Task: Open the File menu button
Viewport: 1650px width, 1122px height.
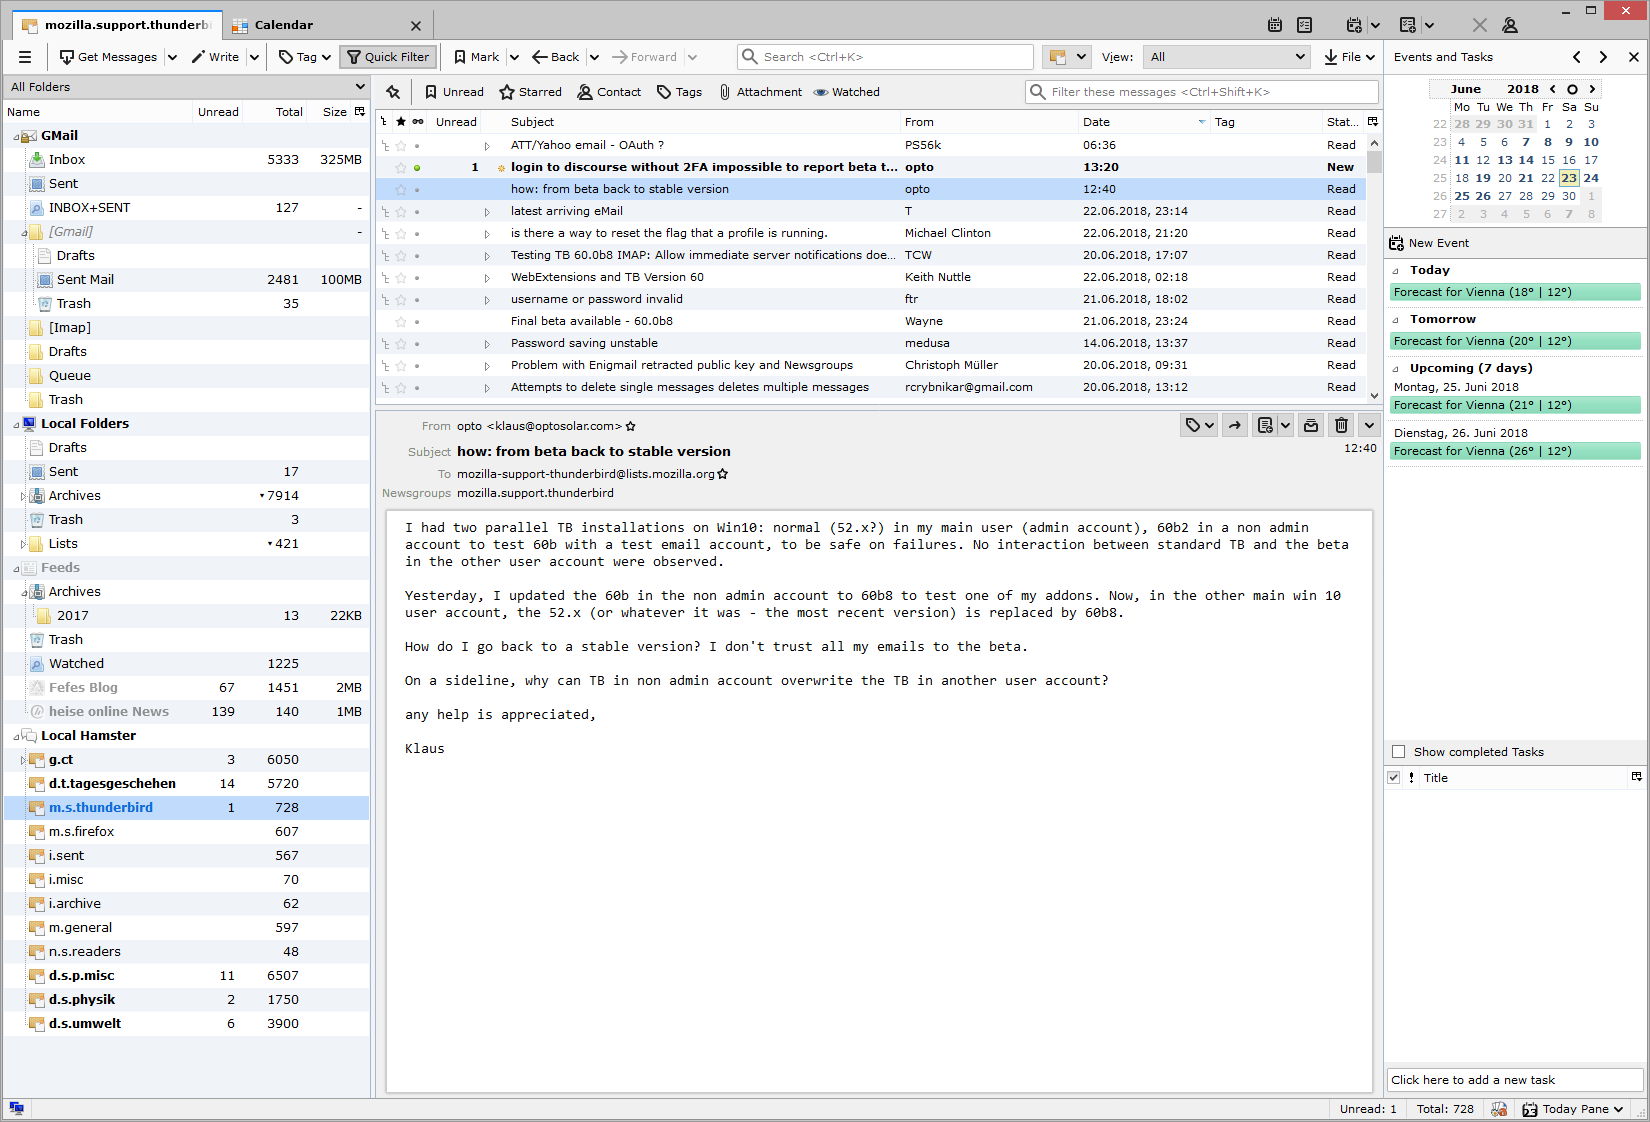Action: coord(1350,57)
